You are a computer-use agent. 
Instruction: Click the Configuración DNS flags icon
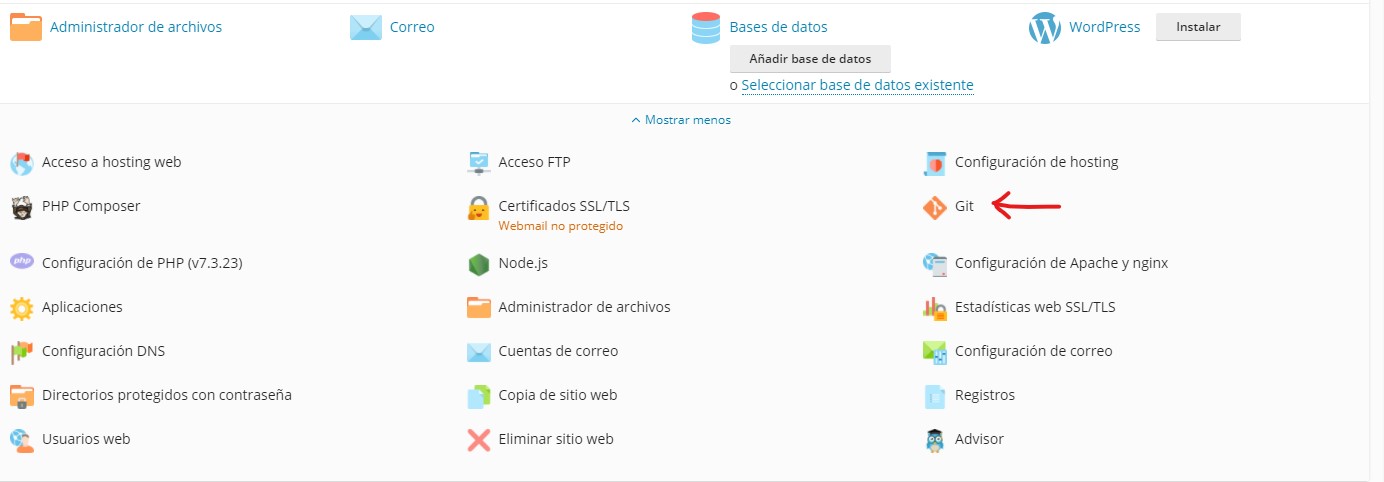pos(21,352)
